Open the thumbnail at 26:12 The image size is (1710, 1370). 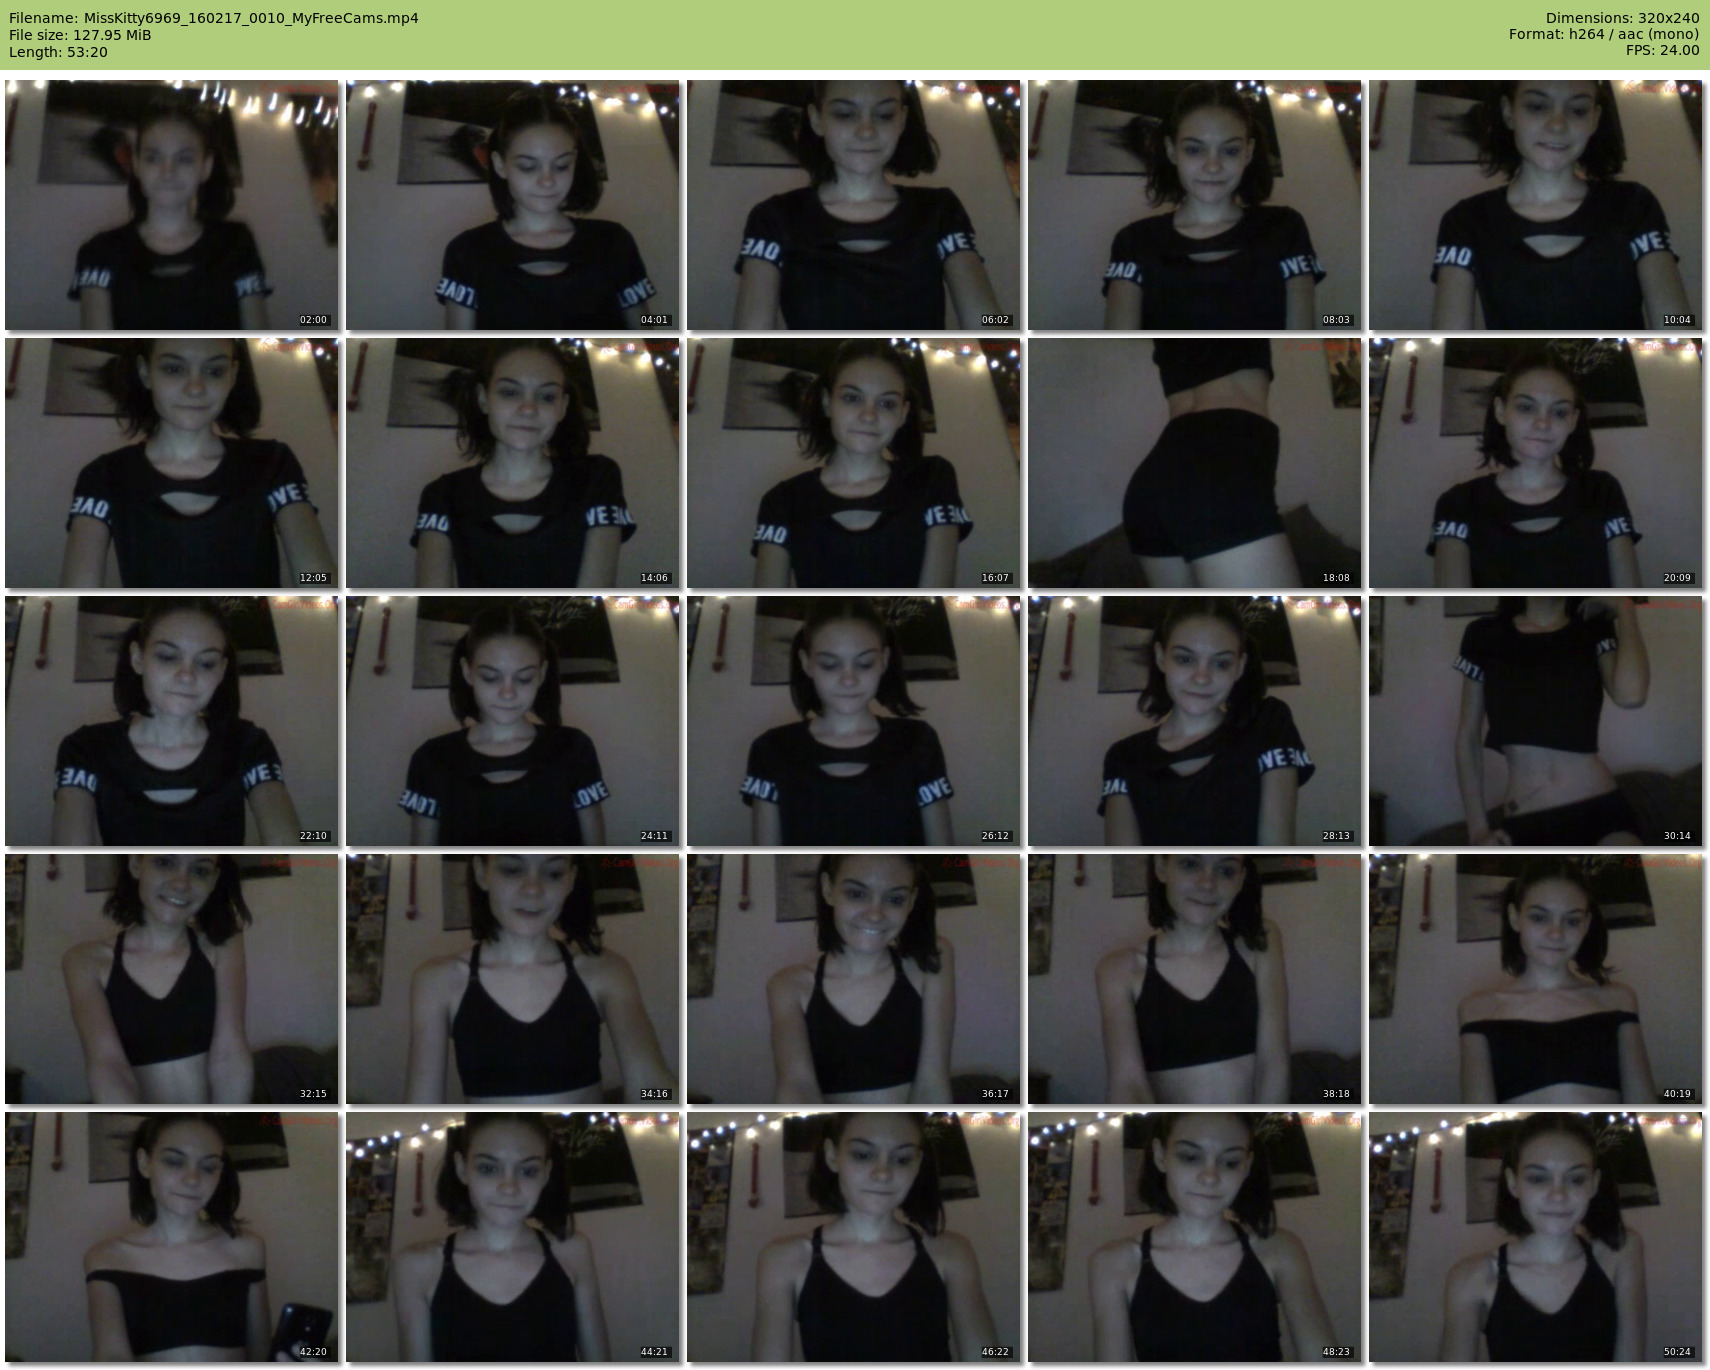click(x=854, y=721)
